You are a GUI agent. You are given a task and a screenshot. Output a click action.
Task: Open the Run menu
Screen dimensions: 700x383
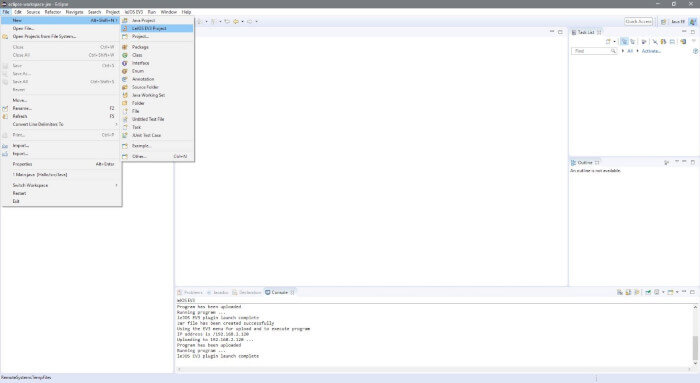pos(152,12)
